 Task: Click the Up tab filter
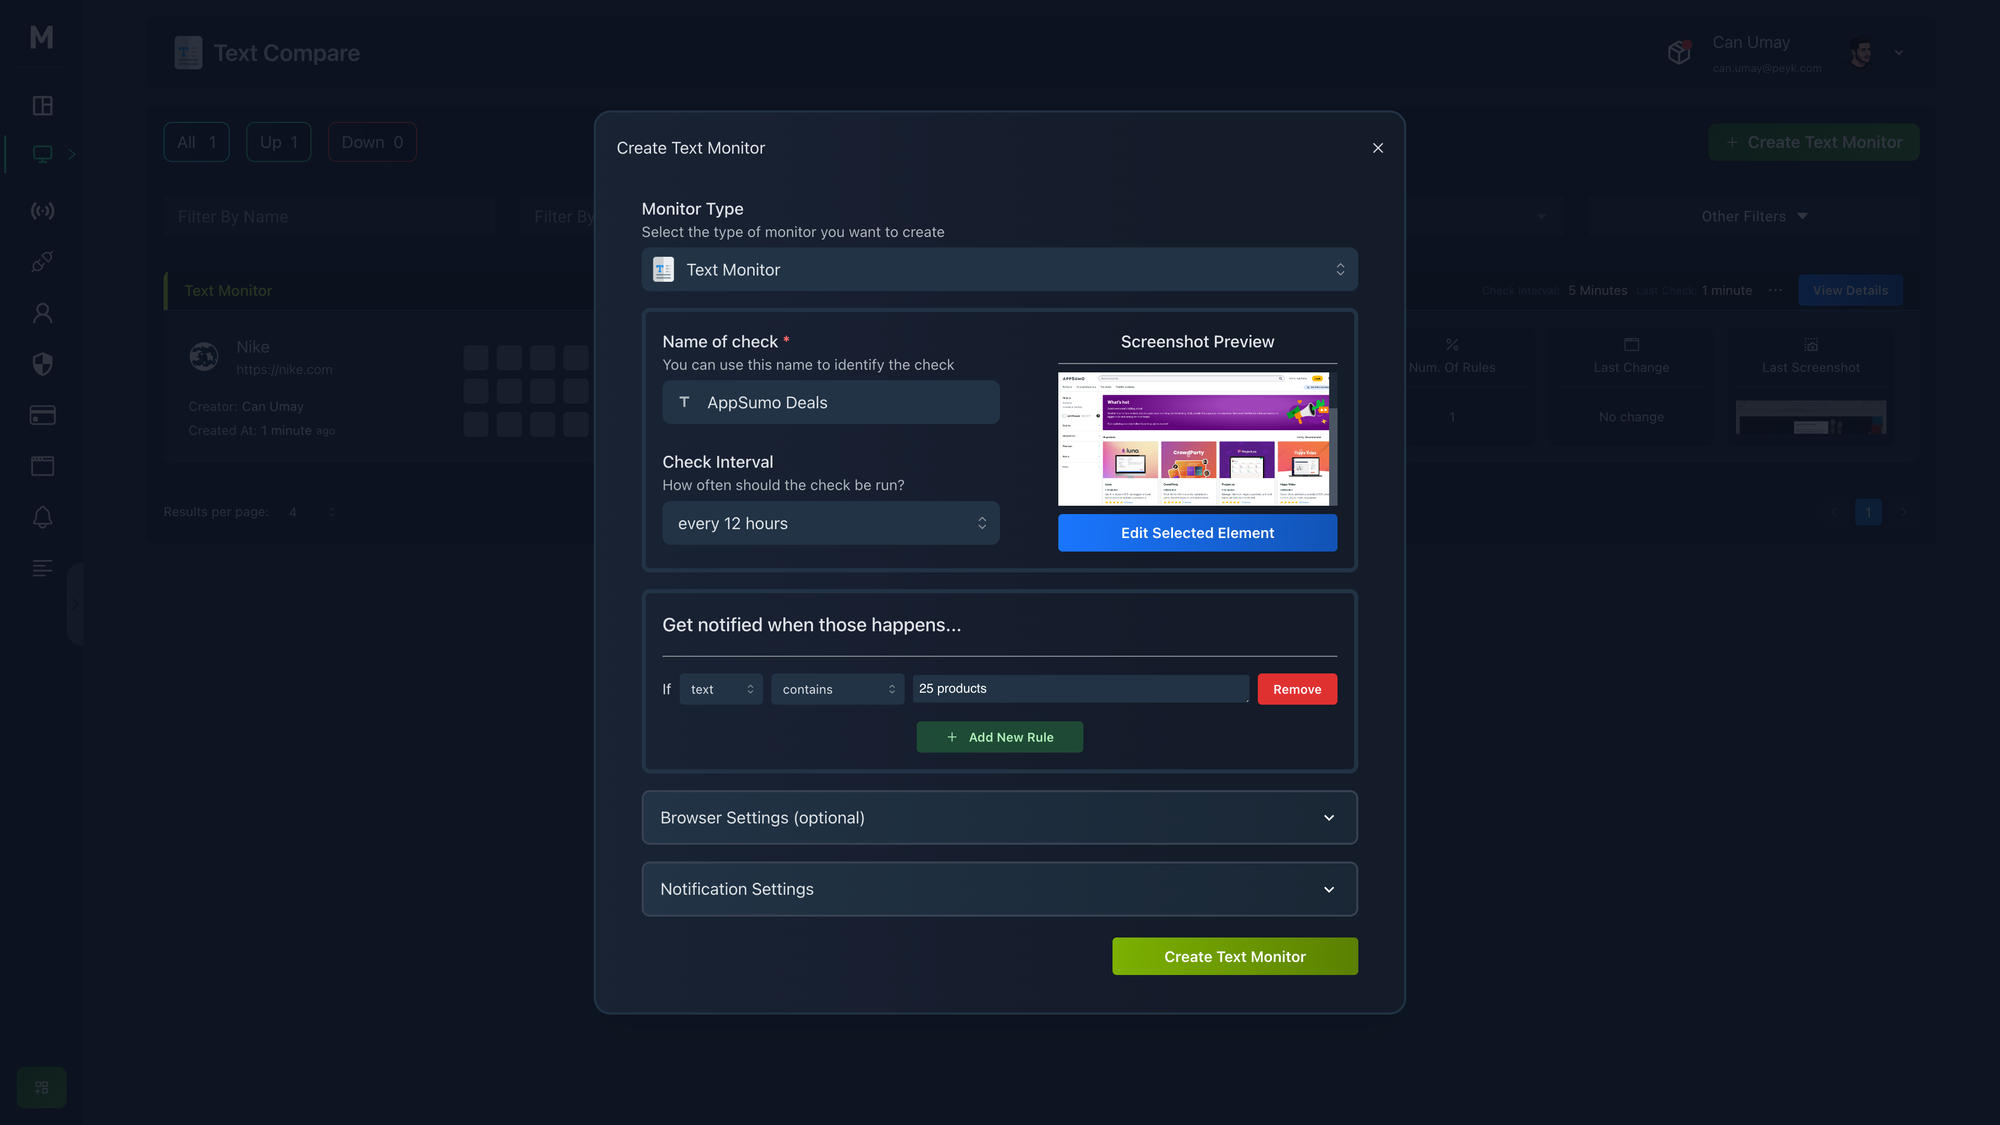click(279, 141)
